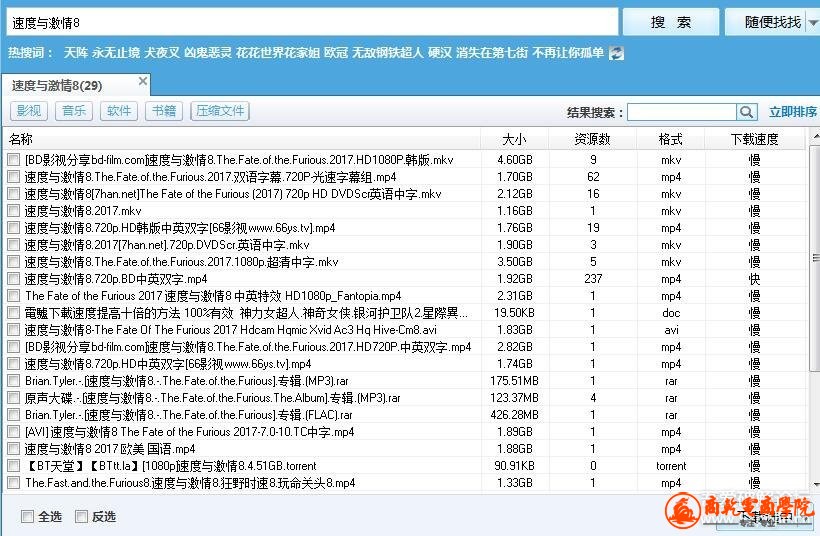Filter results by 影视
Image resolution: width=820 pixels, height=536 pixels.
point(29,111)
